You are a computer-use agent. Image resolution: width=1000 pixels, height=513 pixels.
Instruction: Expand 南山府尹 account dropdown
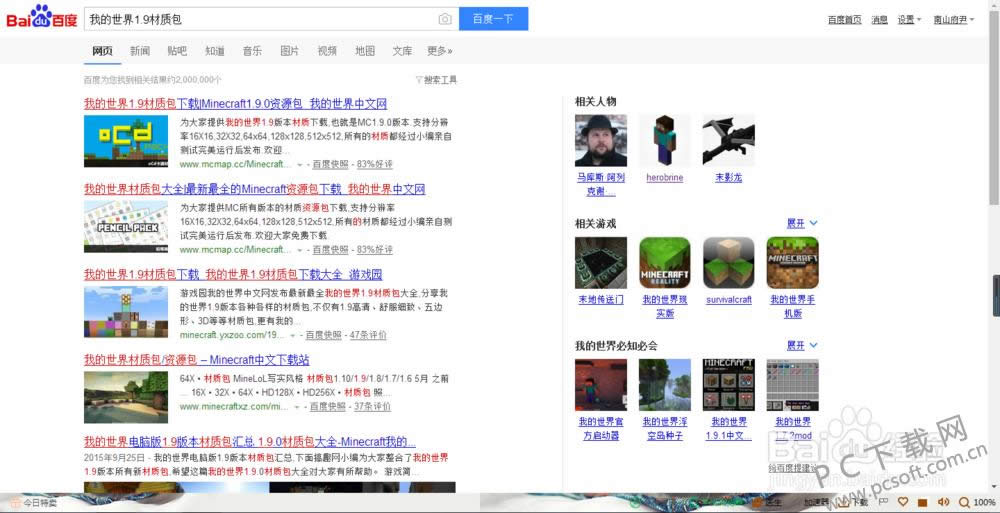pos(953,20)
